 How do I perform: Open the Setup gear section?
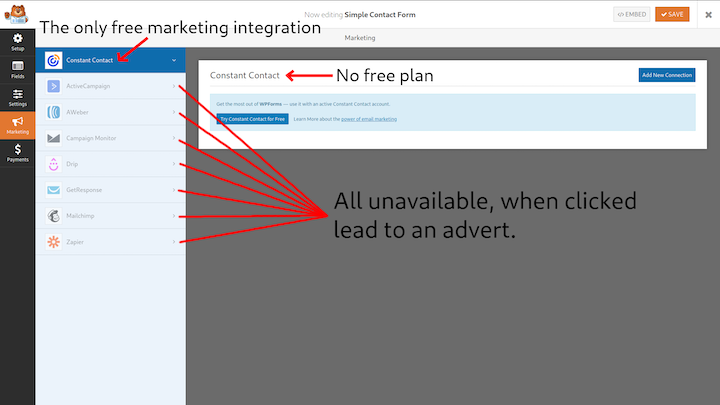[x=17, y=42]
